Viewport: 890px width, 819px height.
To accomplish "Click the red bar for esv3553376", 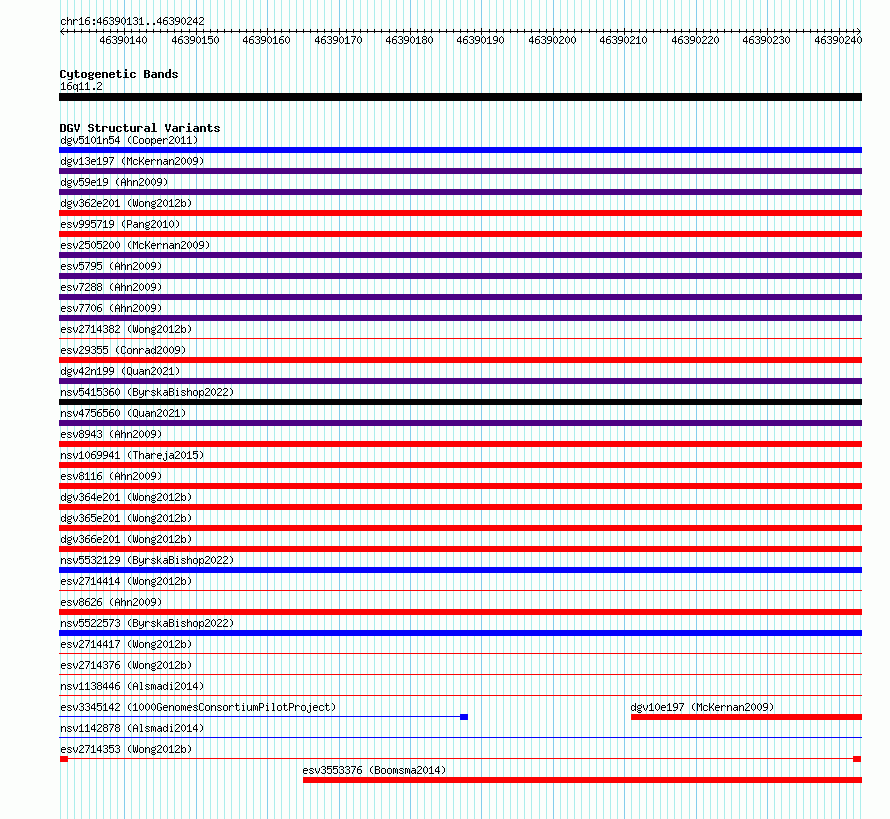I will click(582, 780).
